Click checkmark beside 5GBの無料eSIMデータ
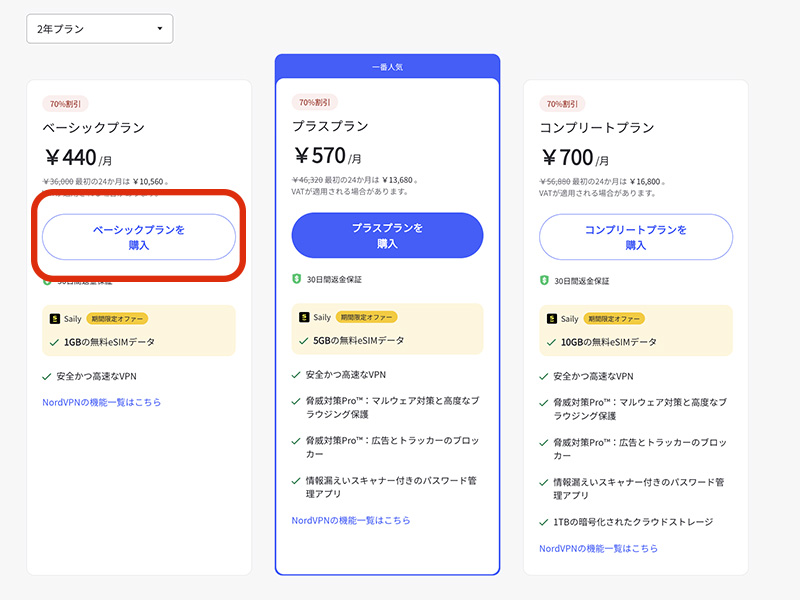800x600 pixels. [304, 341]
